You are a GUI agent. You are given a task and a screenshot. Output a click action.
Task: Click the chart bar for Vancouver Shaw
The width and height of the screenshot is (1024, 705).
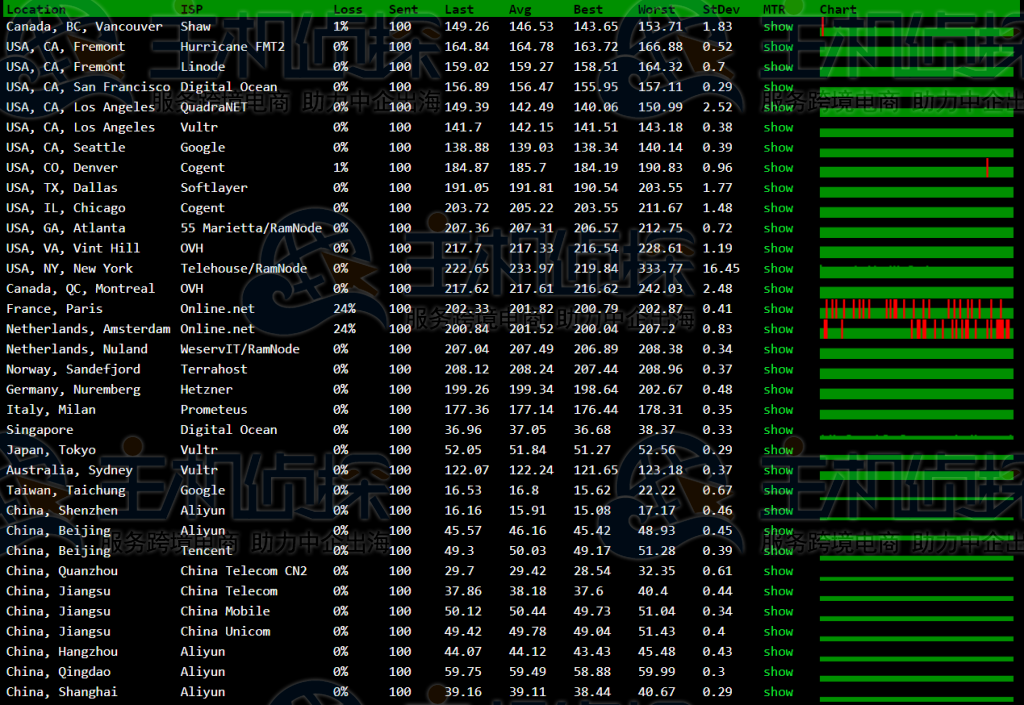coord(916,27)
